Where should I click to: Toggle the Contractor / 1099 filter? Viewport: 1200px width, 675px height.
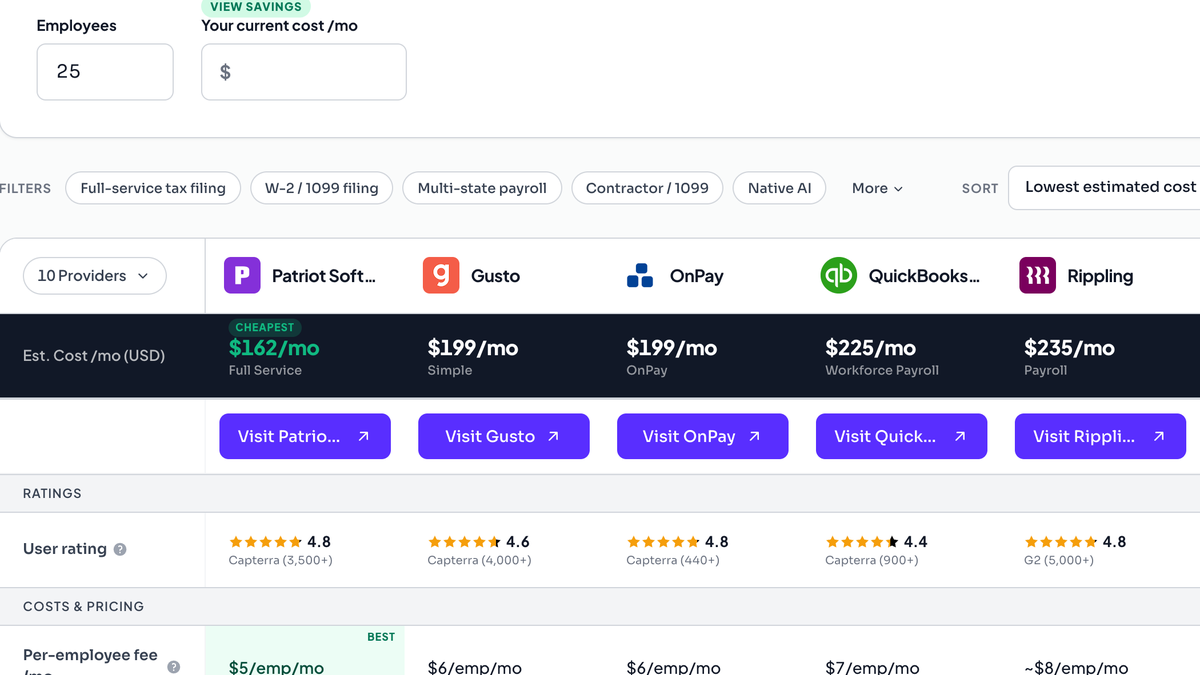point(647,188)
